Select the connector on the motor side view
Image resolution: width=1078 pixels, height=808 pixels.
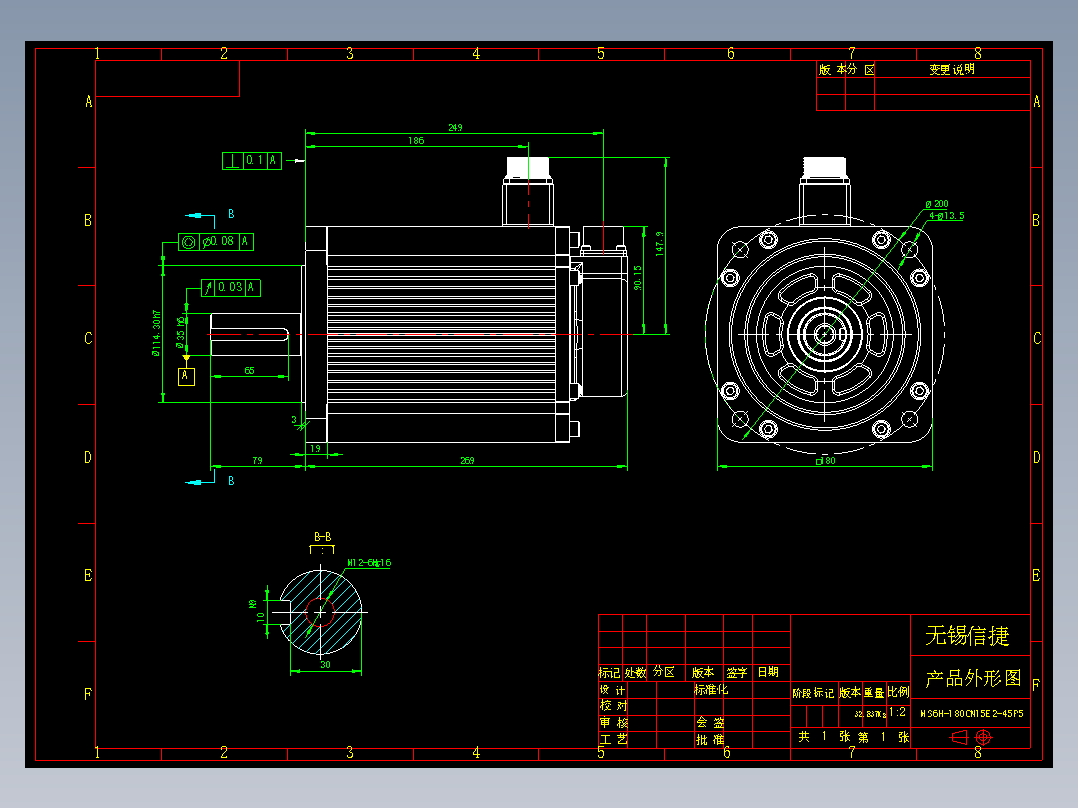528,191
